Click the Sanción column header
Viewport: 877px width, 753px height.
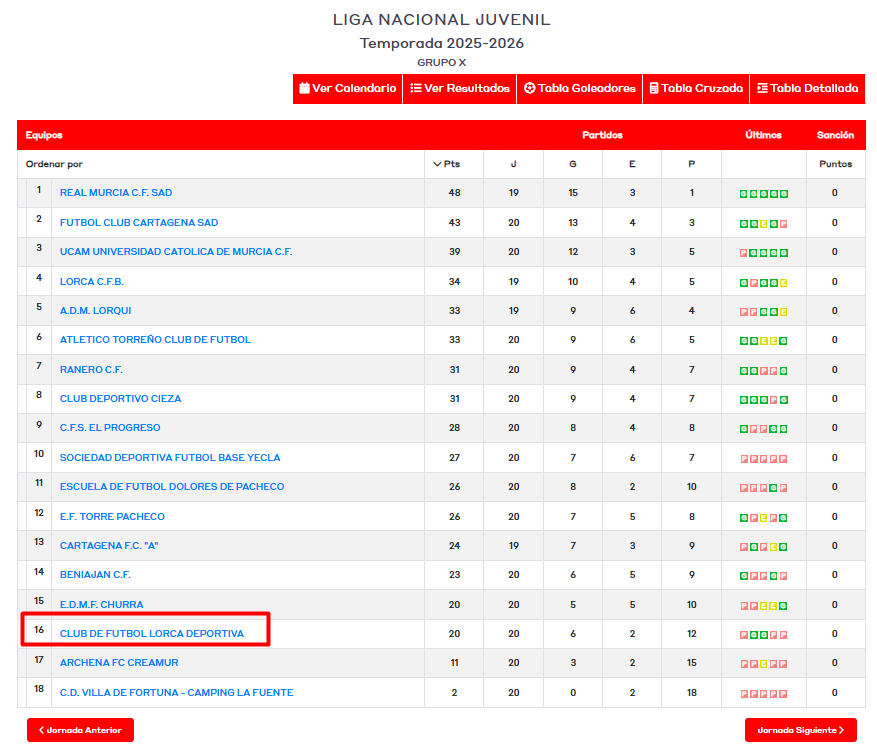click(835, 135)
